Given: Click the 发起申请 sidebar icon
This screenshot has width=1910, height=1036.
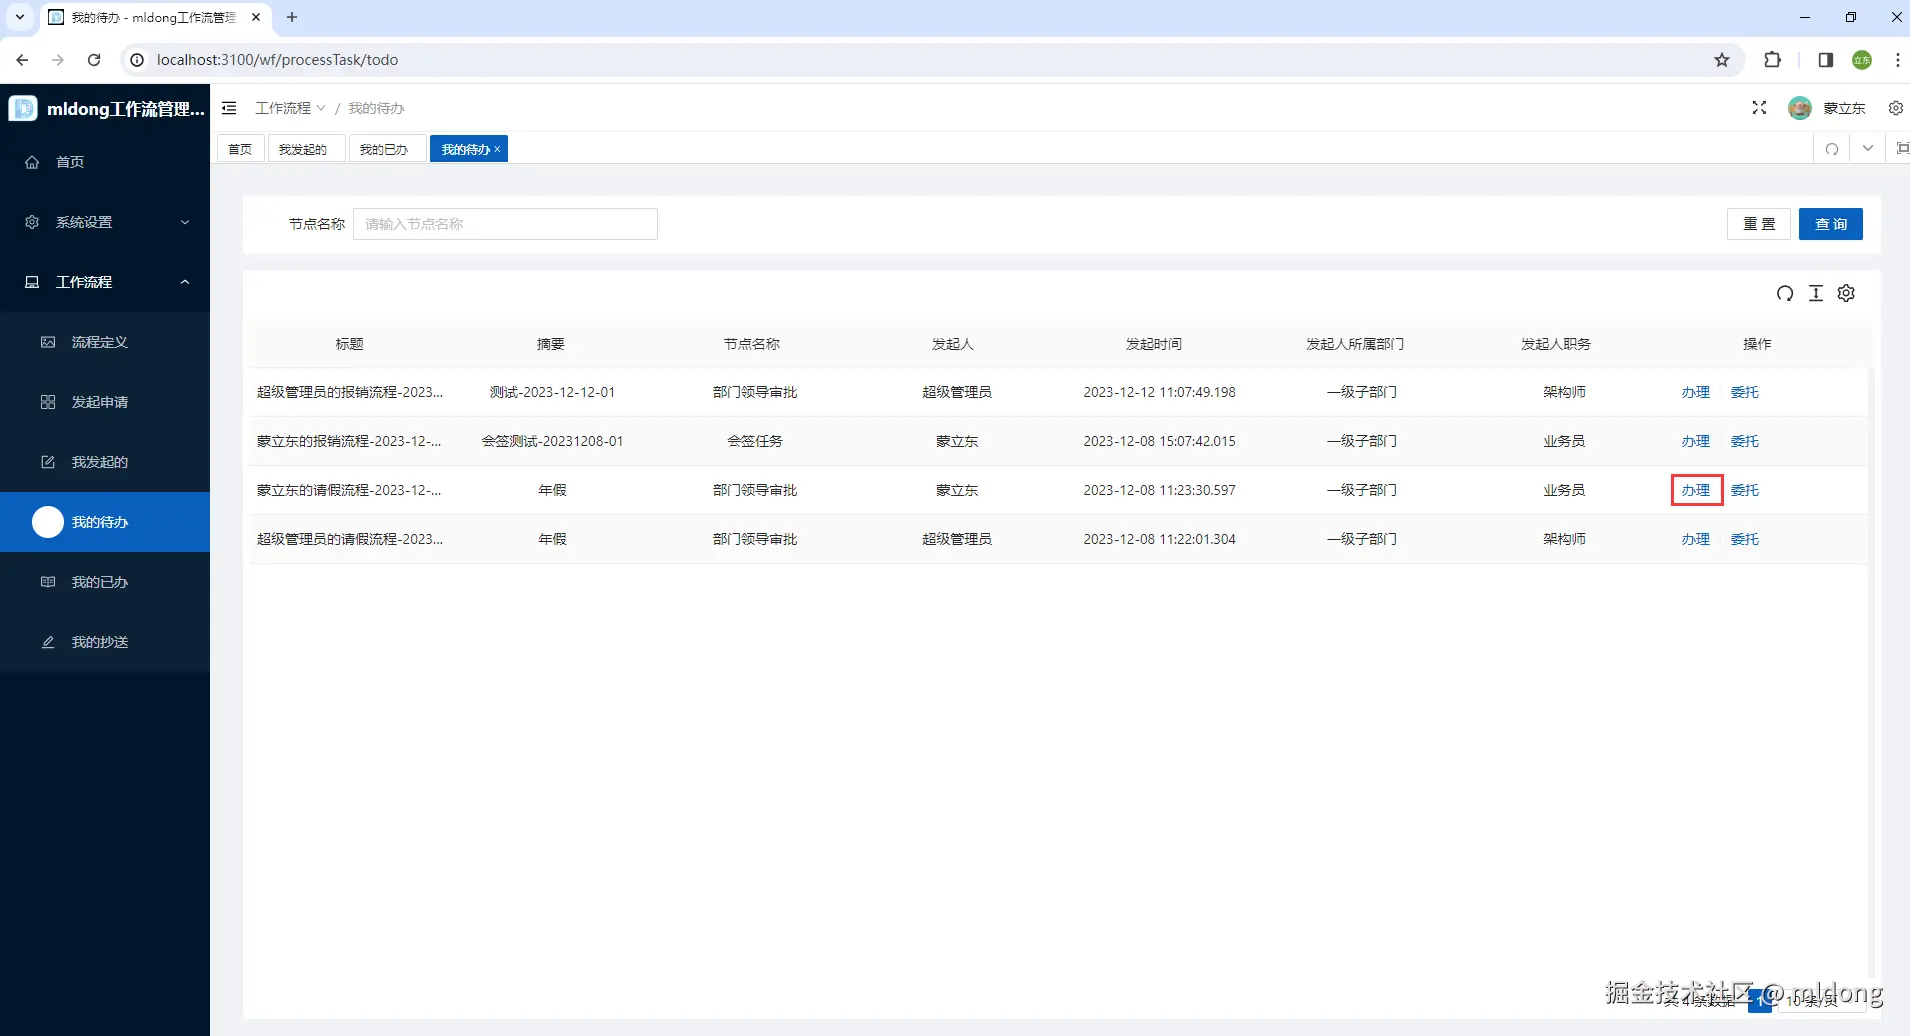Looking at the screenshot, I should pyautogui.click(x=48, y=402).
